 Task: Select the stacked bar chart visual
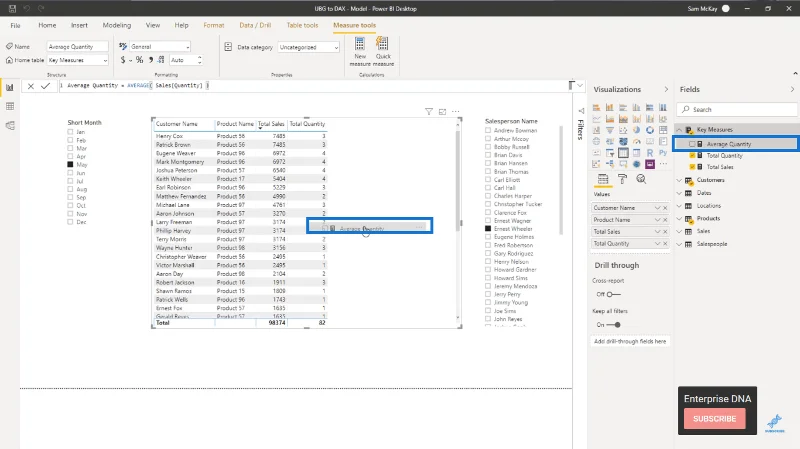pos(596,107)
